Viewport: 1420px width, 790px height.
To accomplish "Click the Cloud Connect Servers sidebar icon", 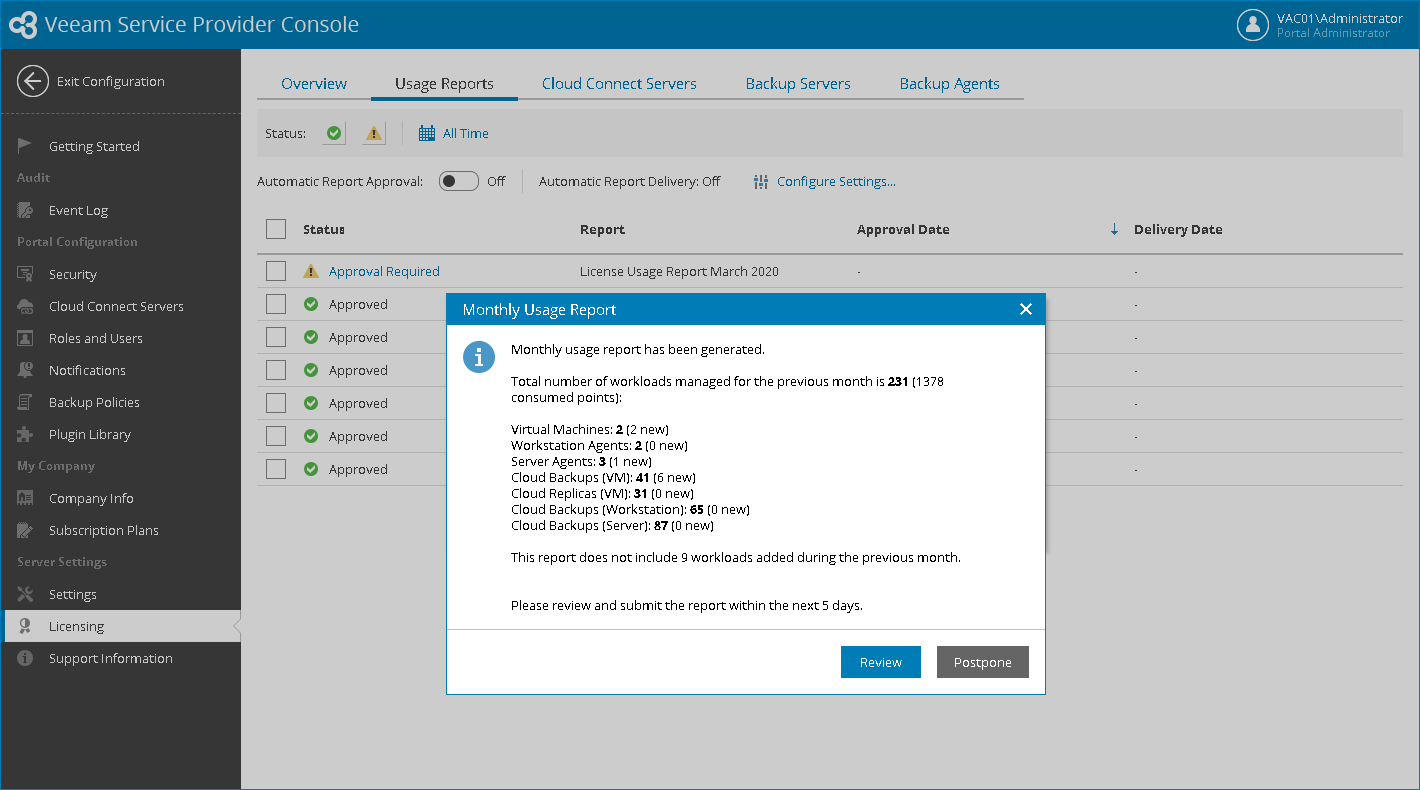I will (26, 306).
